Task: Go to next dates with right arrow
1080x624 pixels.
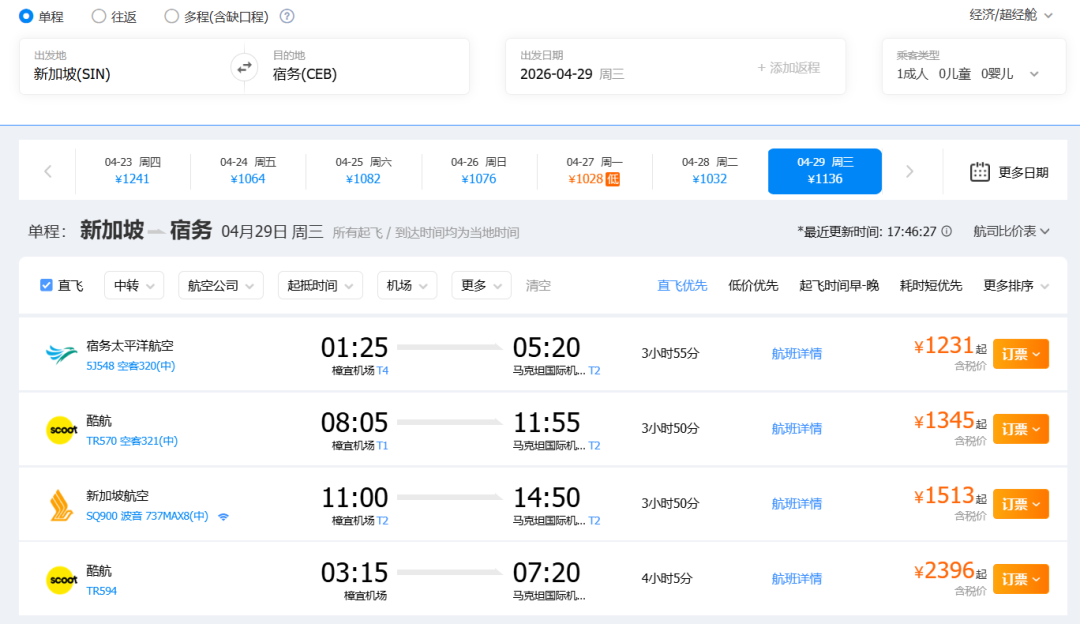Action: click(x=909, y=171)
